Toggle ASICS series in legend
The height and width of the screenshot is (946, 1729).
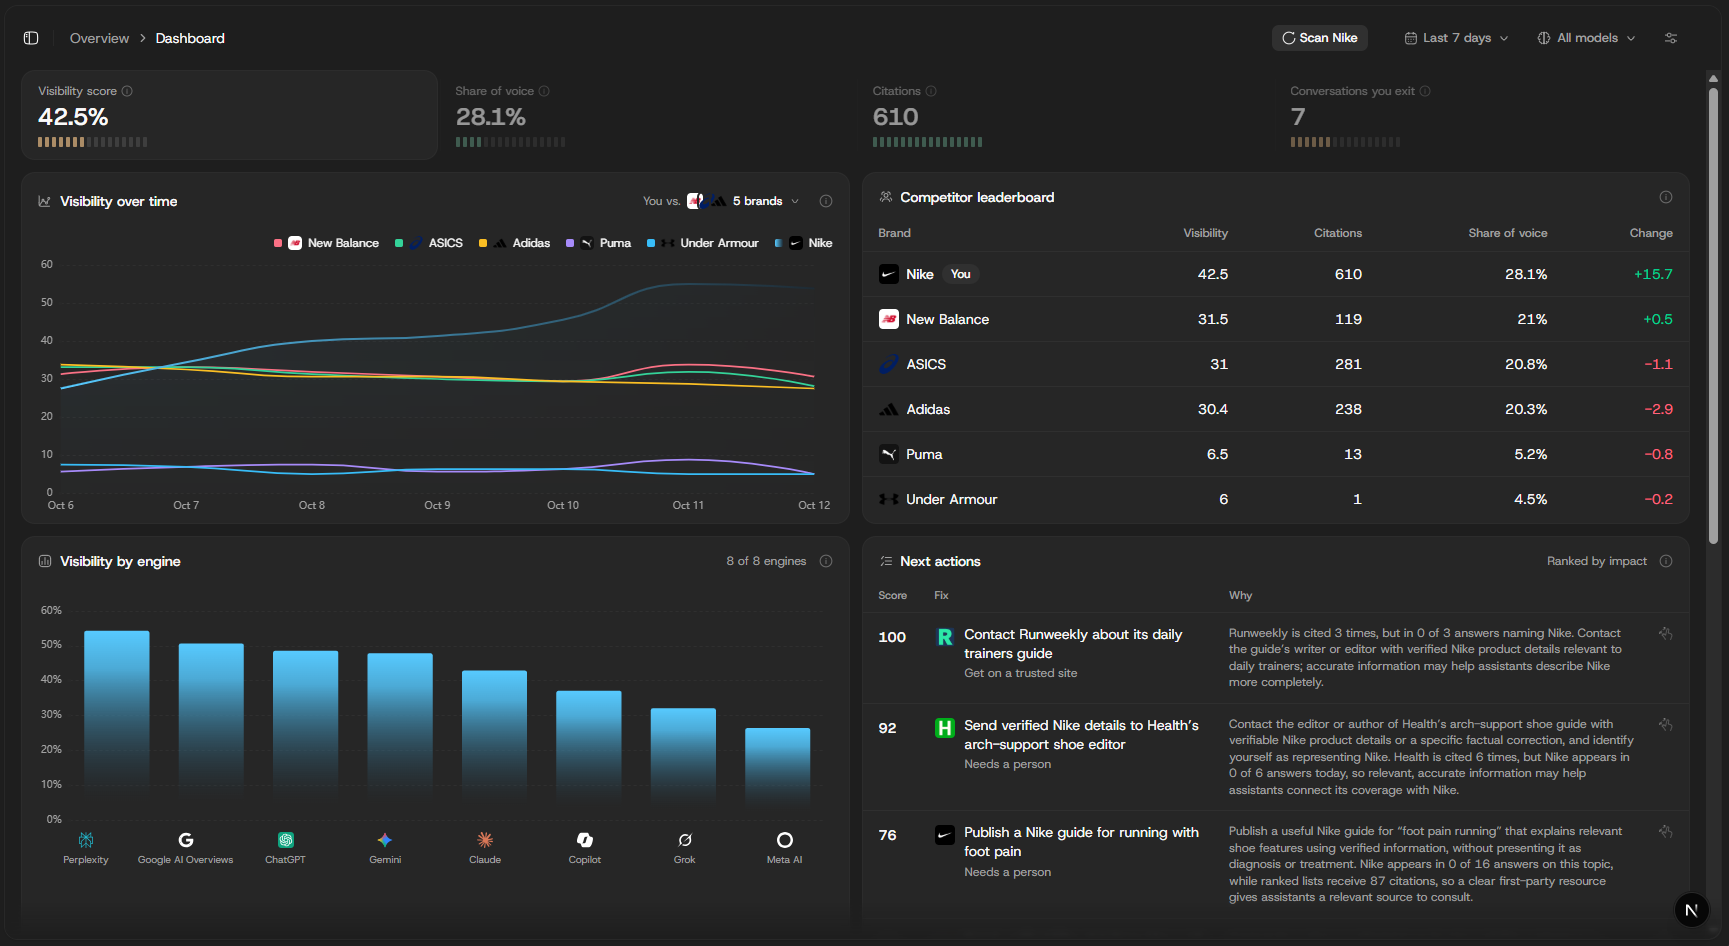tap(429, 243)
